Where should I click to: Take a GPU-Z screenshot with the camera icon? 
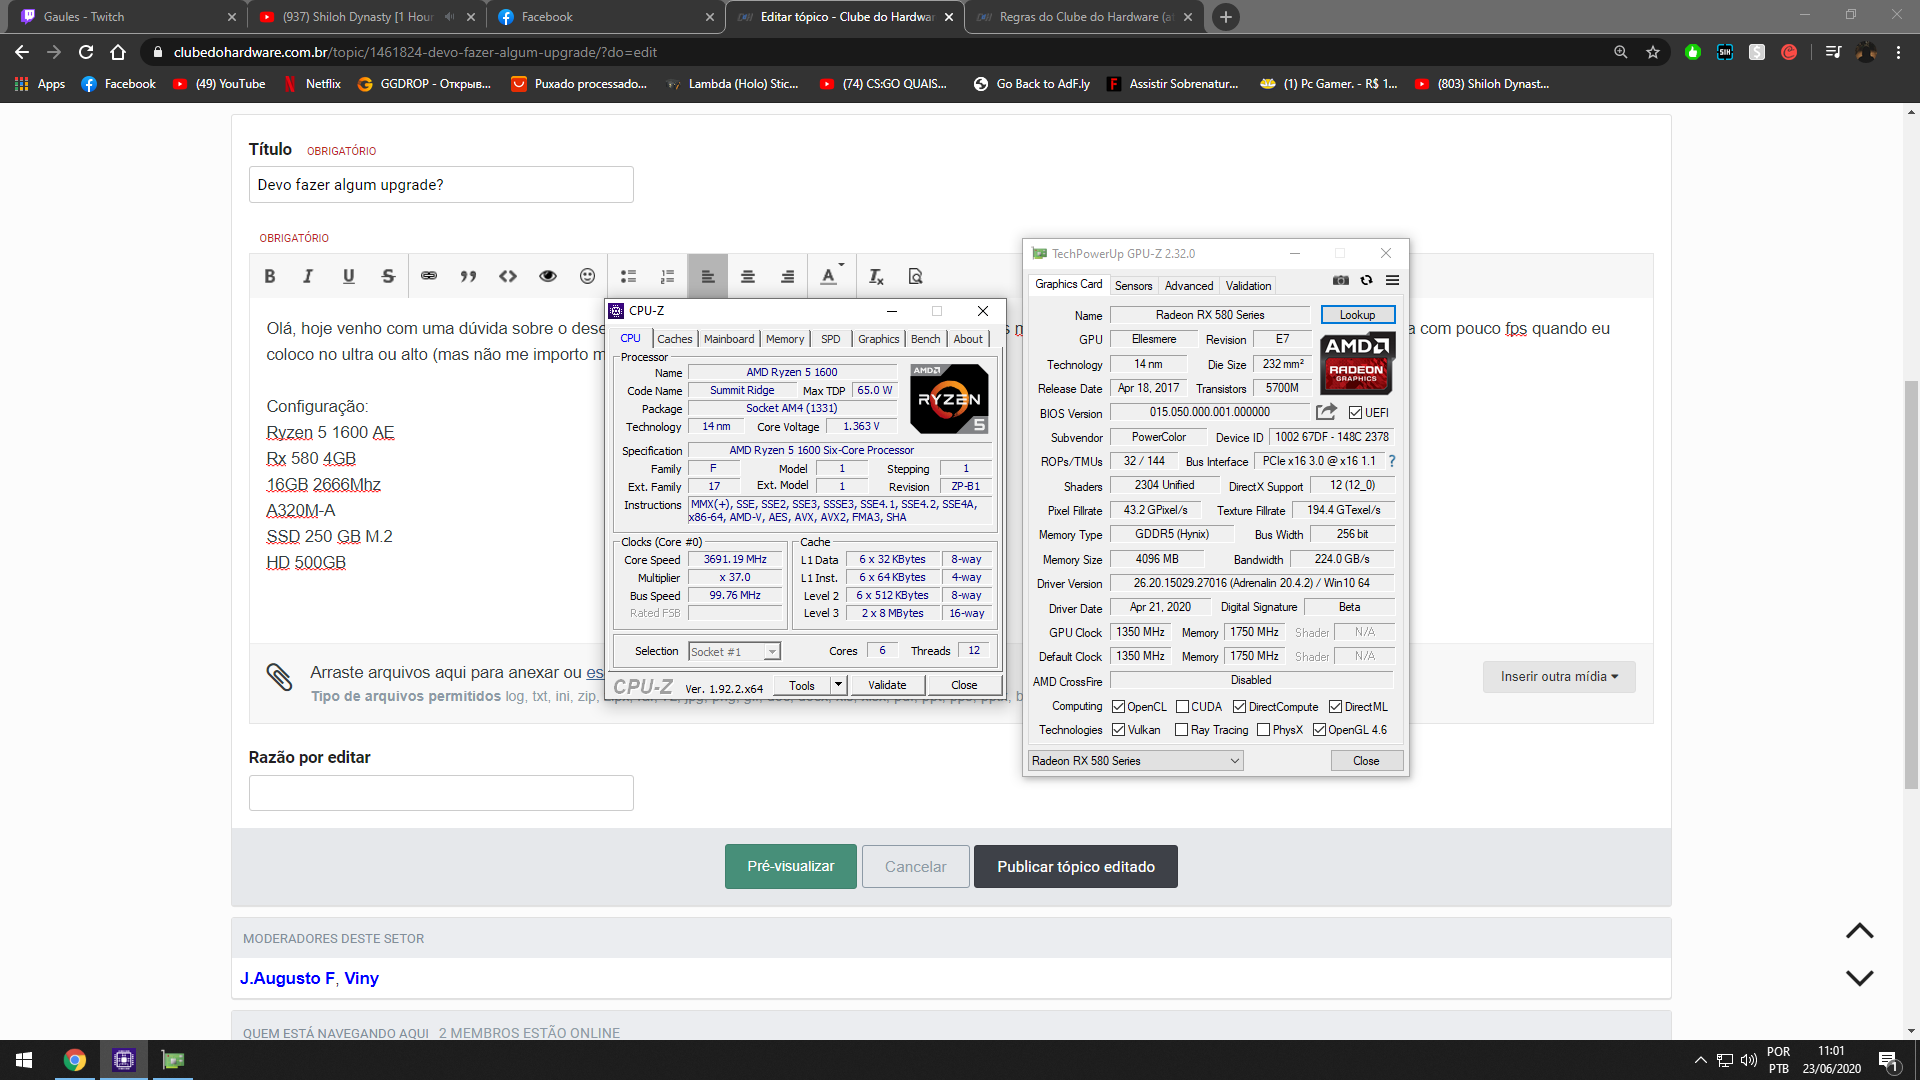click(x=1341, y=281)
